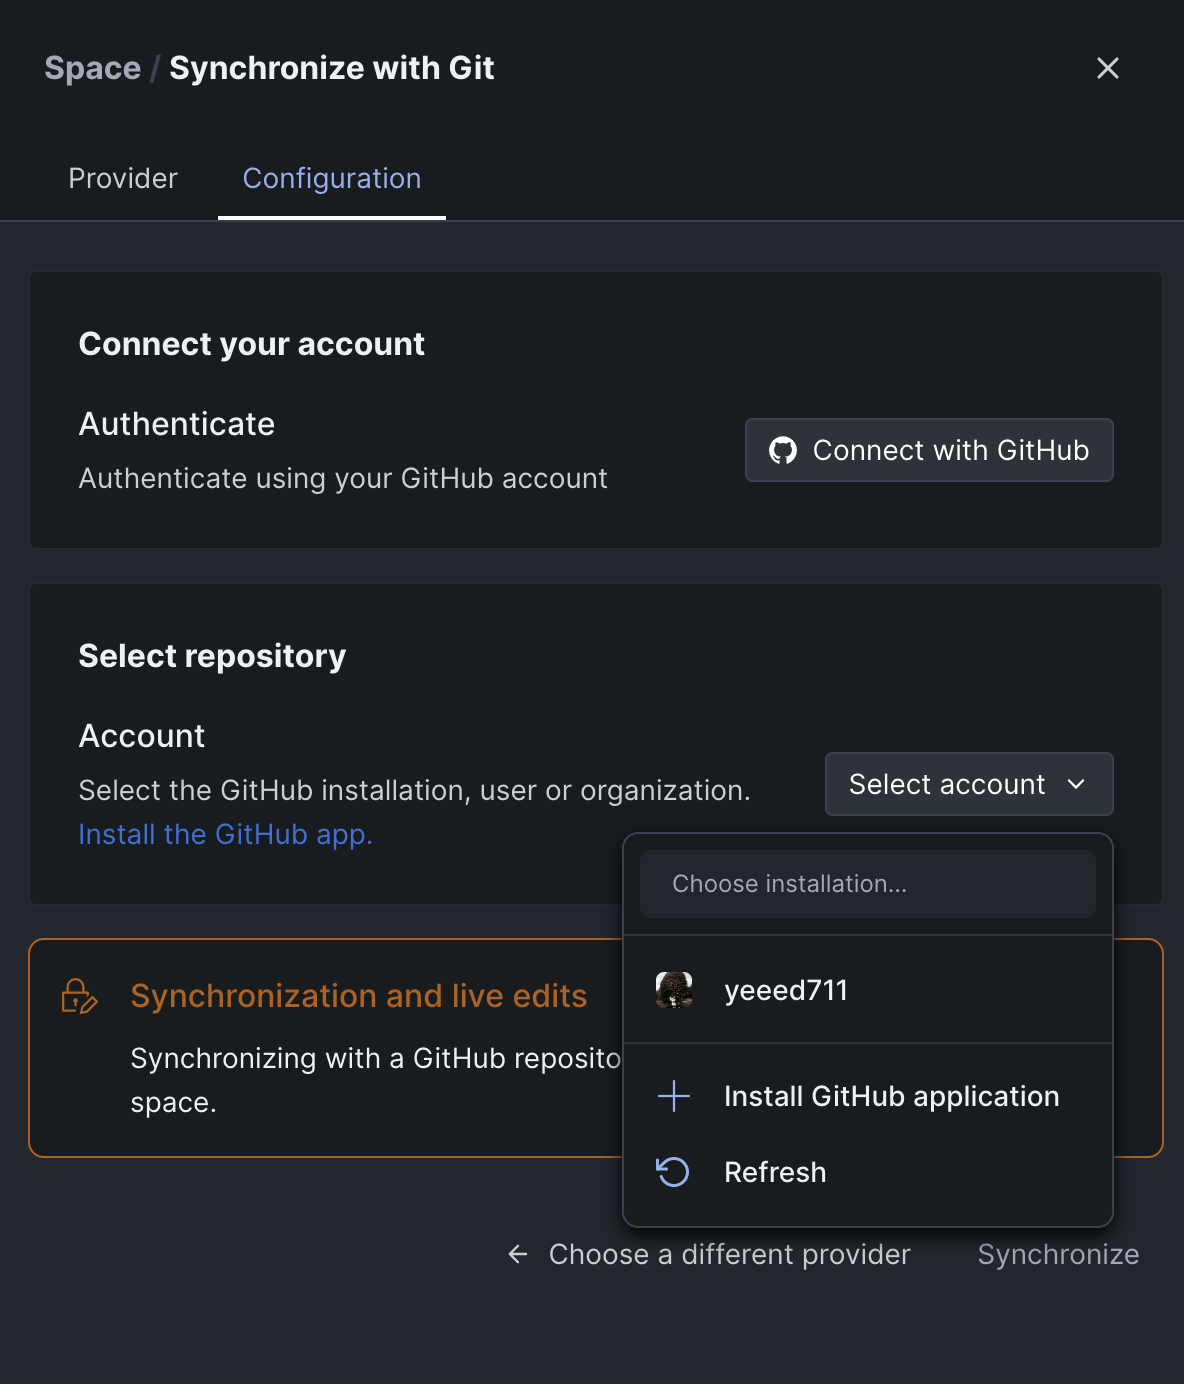Click the yeeed711 avatar thumbnail

point(674,990)
